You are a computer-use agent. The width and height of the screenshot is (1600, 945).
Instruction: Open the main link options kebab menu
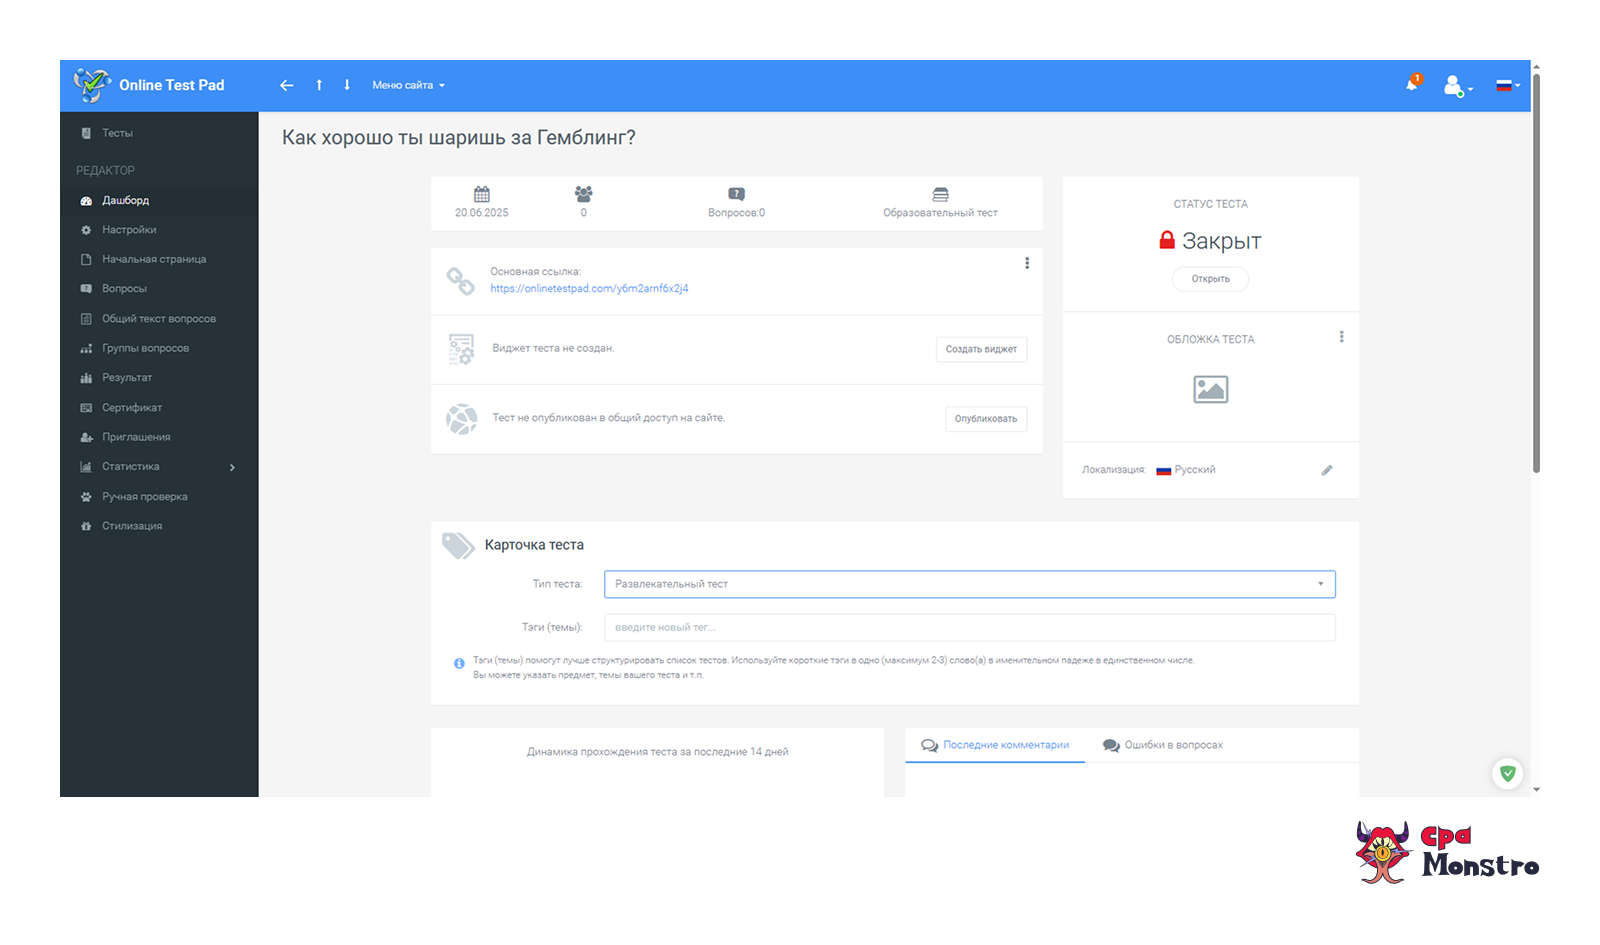(1026, 264)
